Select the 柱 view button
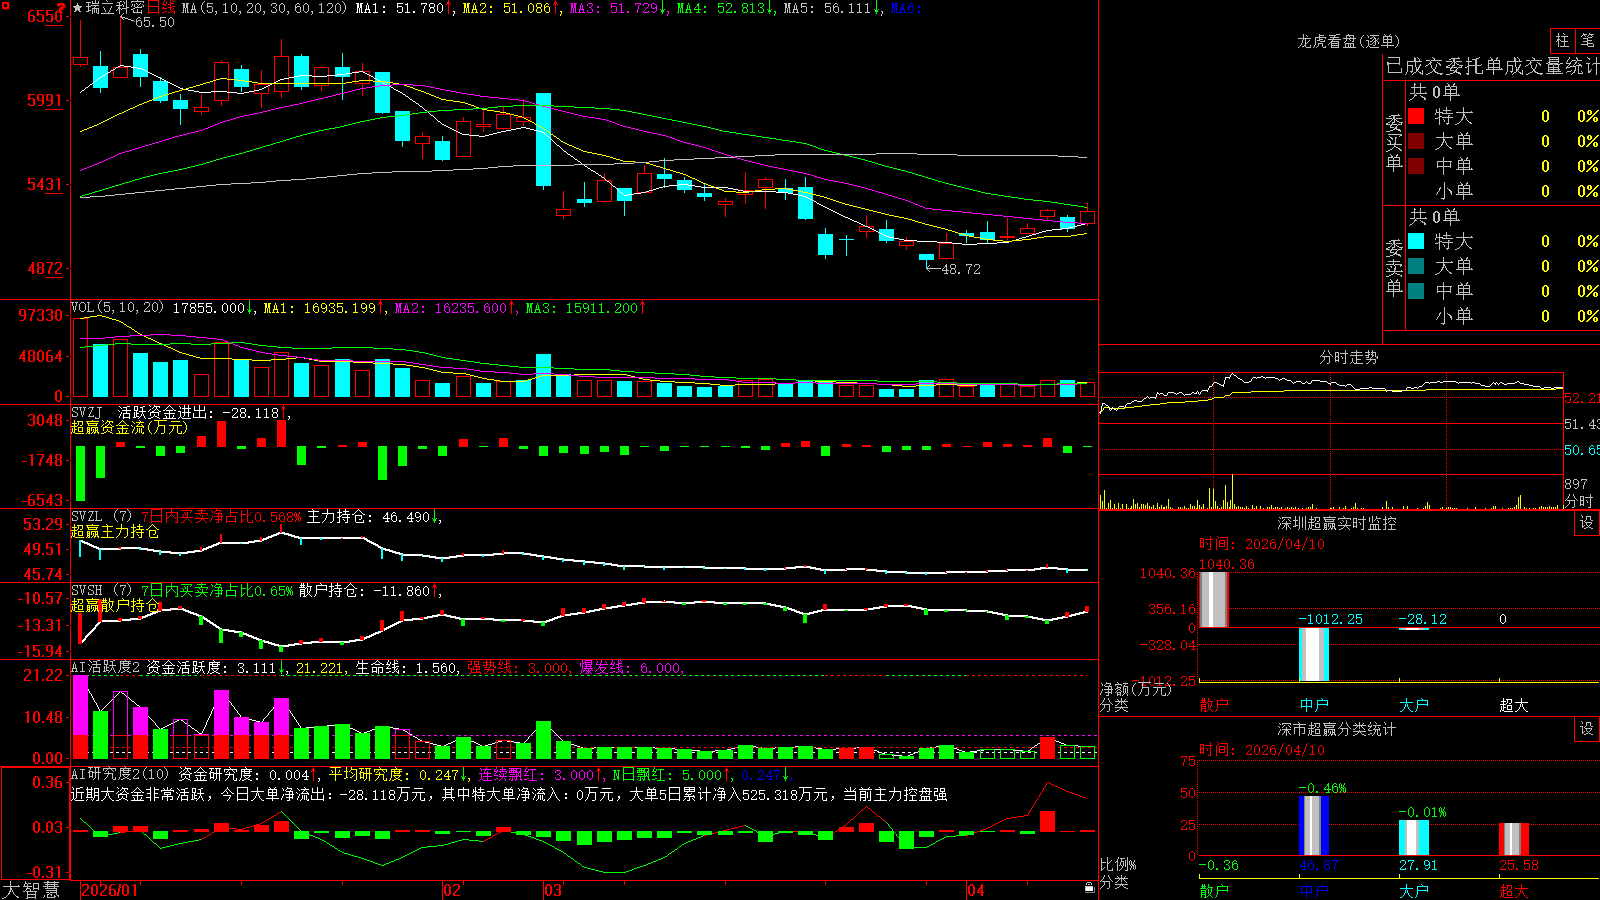Viewport: 1600px width, 900px height. [x=1562, y=40]
